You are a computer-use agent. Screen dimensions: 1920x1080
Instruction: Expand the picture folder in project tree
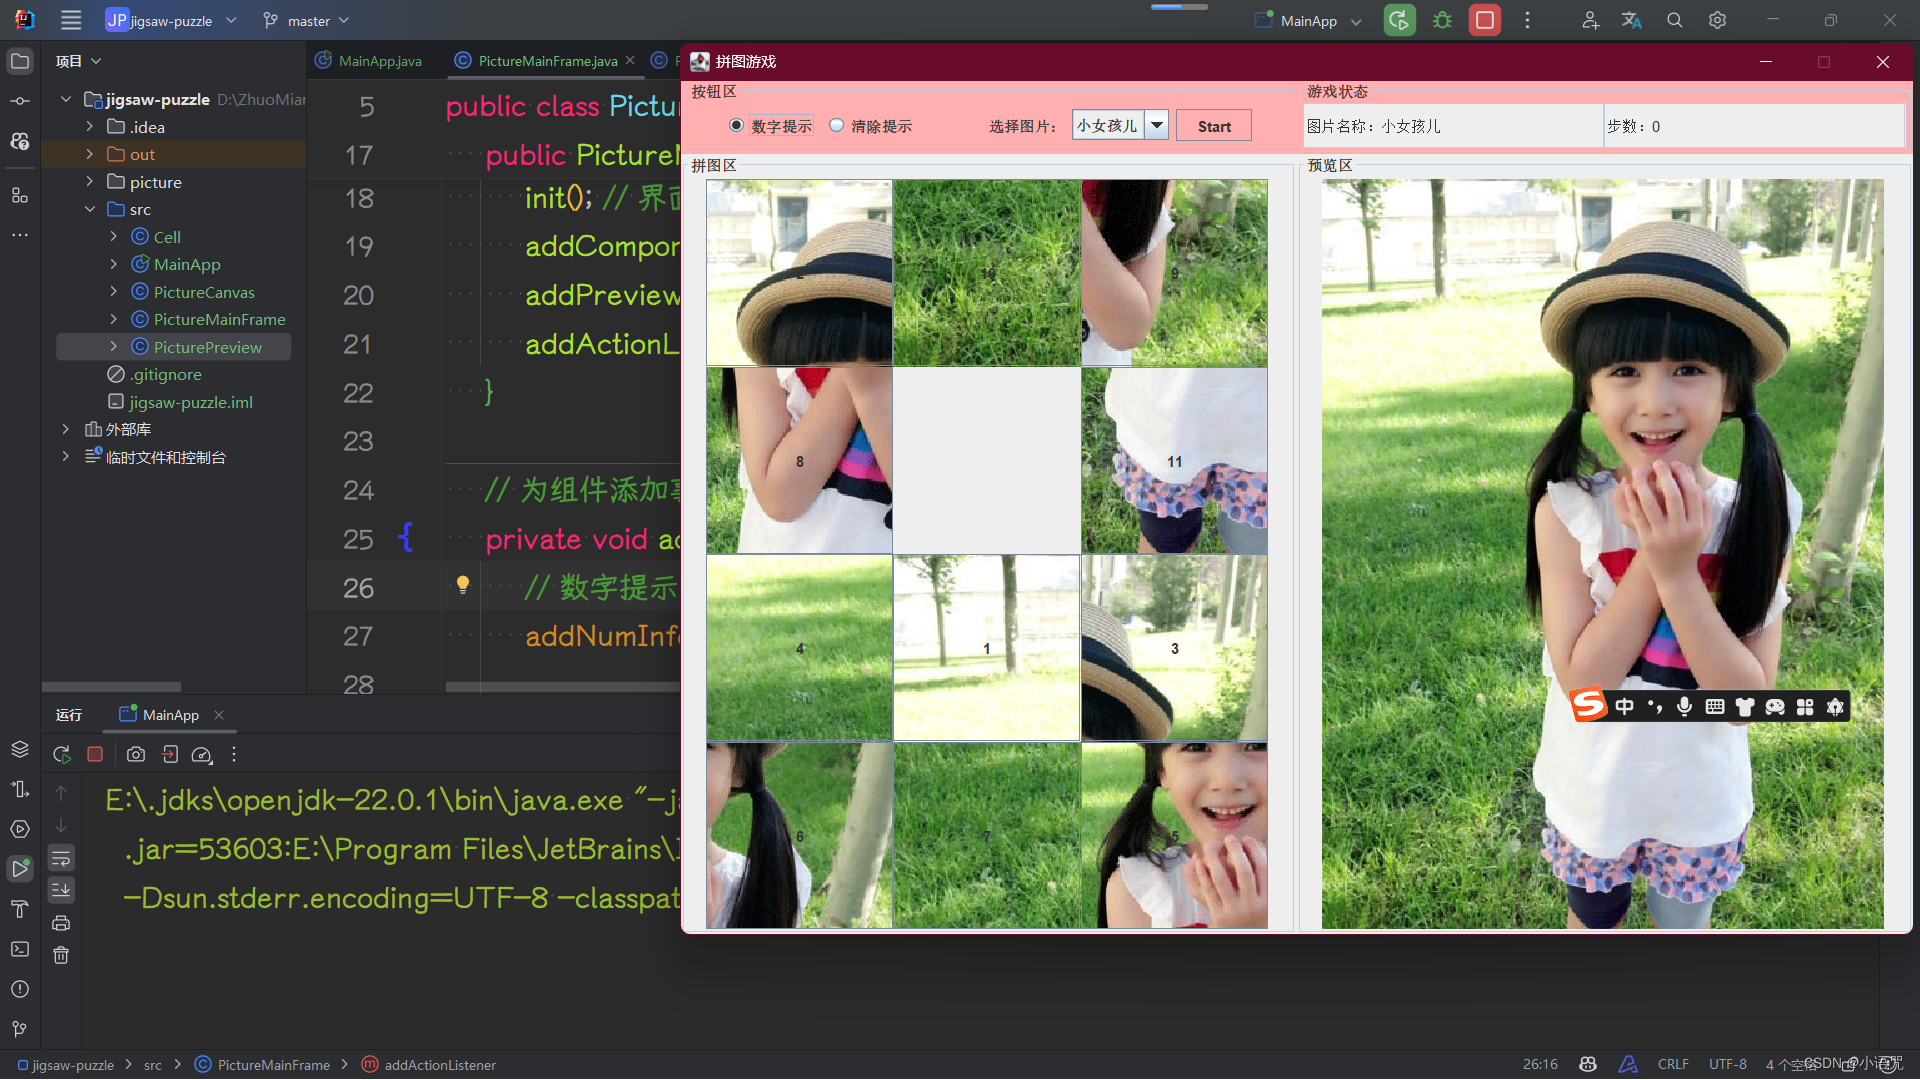click(x=90, y=182)
